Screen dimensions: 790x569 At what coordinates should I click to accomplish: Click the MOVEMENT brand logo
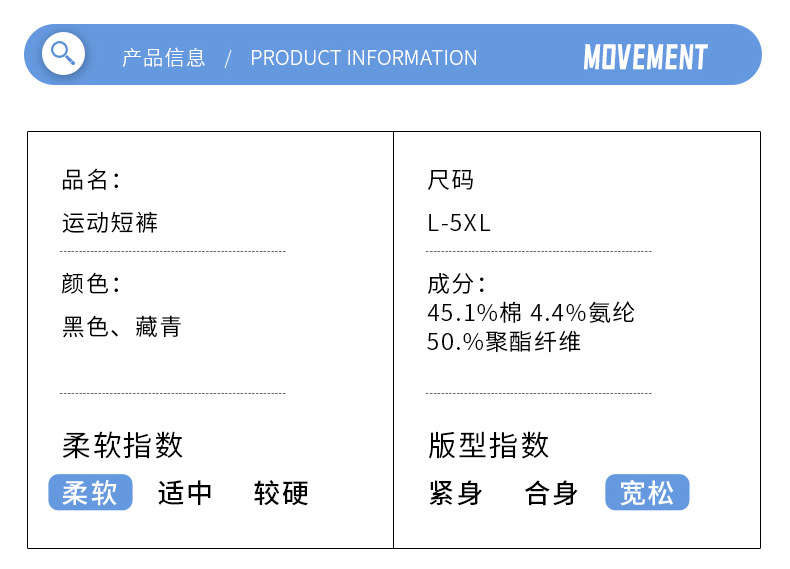pos(645,57)
